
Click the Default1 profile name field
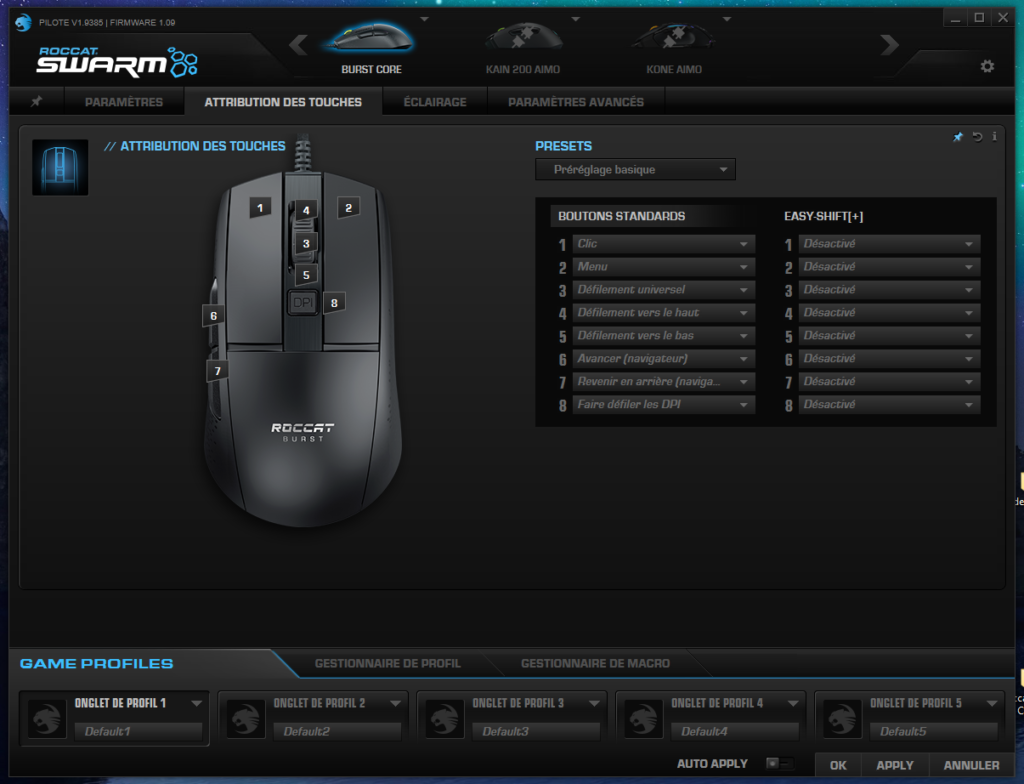(138, 731)
